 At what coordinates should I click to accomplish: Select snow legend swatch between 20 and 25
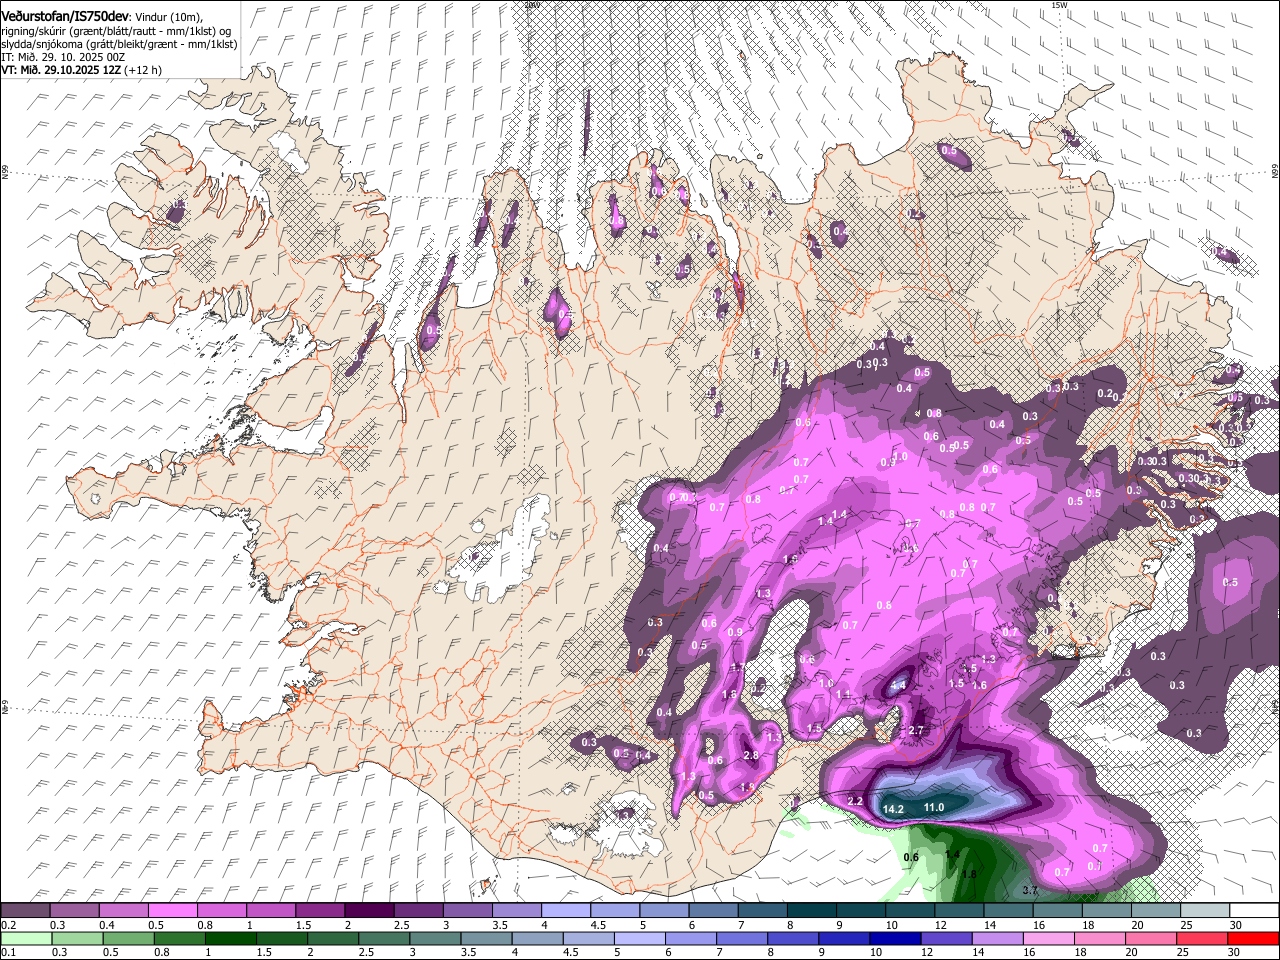1157,910
